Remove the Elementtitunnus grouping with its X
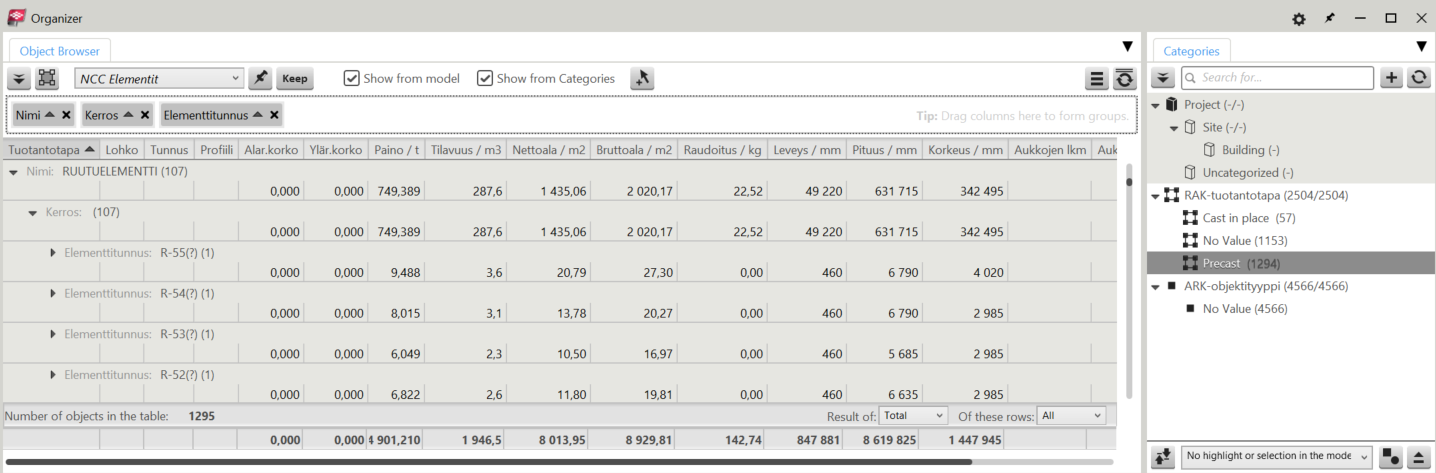 [x=274, y=116]
